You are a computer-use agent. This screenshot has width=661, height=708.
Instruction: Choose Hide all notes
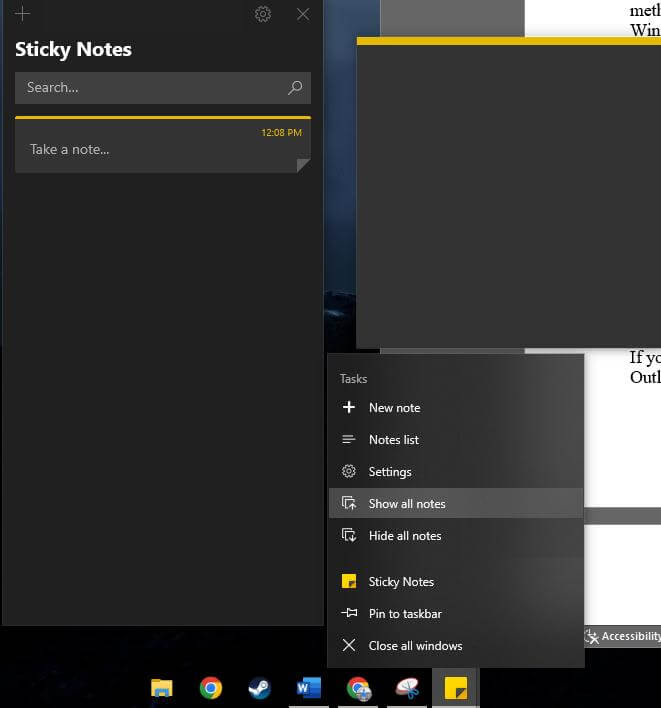(456, 536)
